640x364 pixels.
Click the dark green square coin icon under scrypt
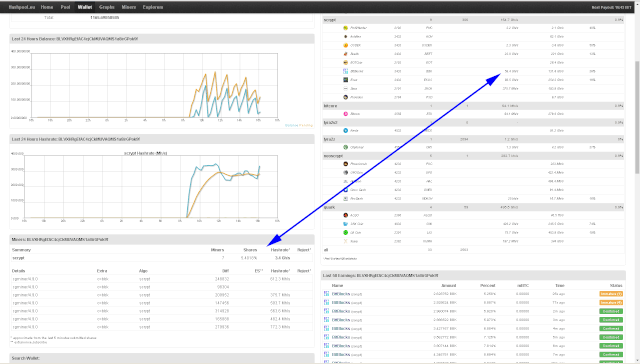pyautogui.click(x=345, y=80)
